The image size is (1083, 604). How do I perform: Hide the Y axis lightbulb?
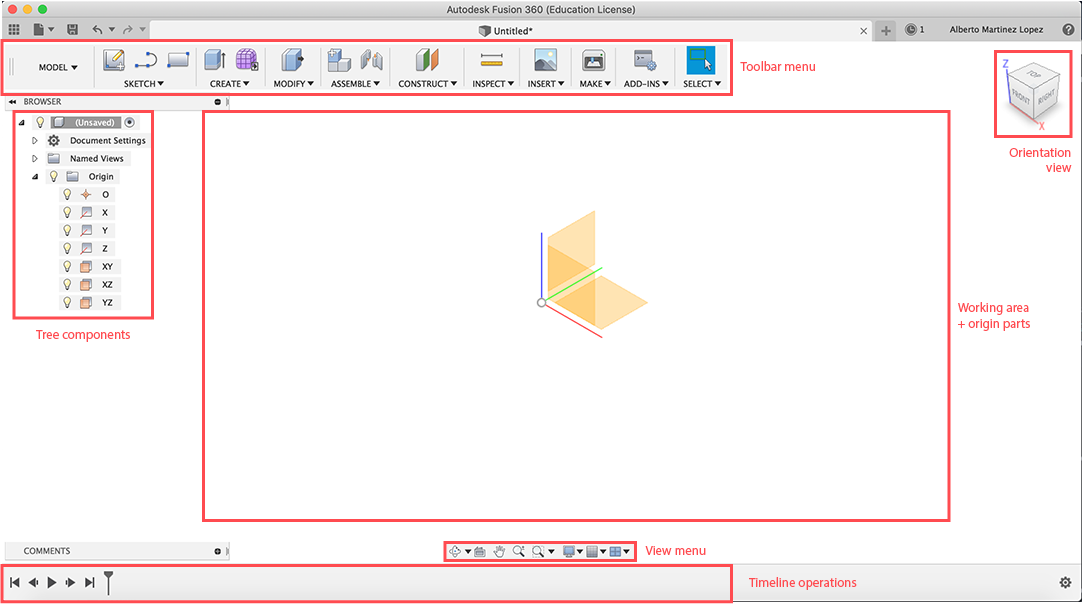67,230
